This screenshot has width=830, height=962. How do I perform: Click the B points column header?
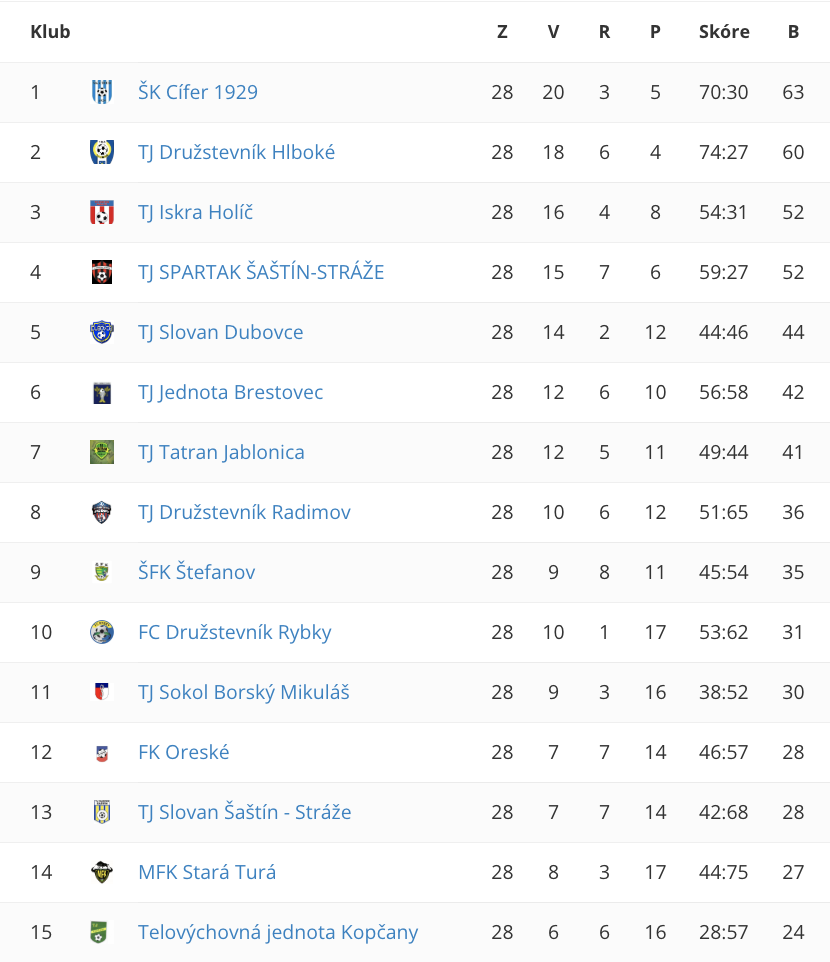point(793,32)
